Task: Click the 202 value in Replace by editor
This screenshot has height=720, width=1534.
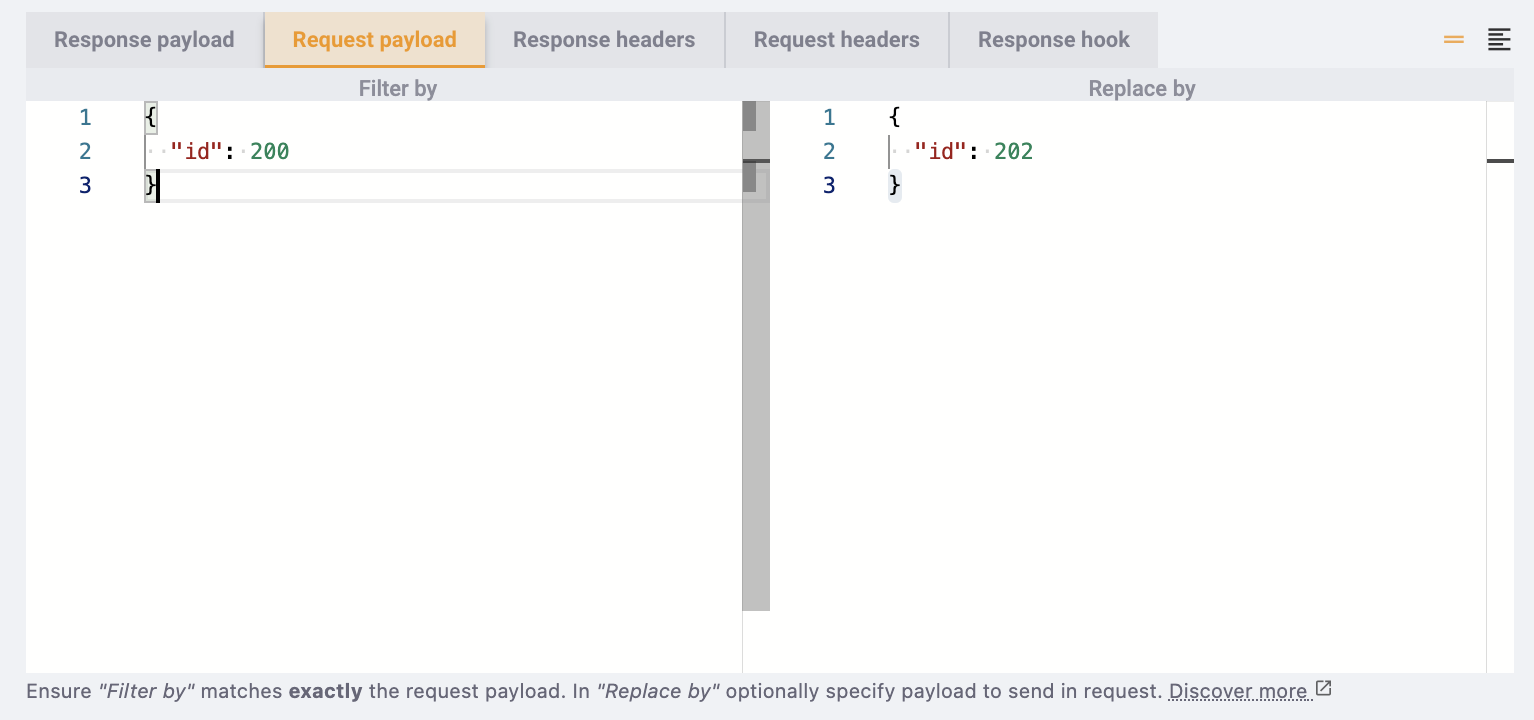Action: tap(1013, 152)
